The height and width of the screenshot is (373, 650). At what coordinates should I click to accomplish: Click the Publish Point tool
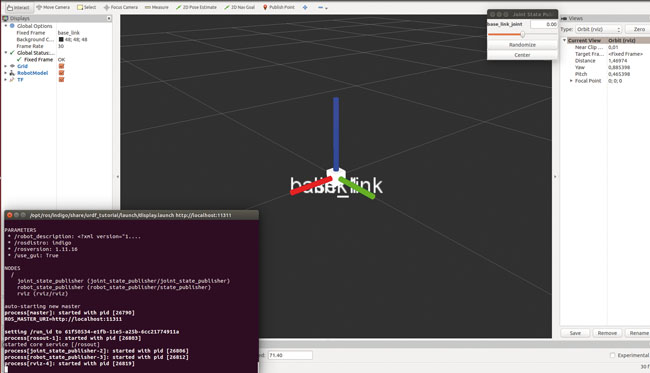pos(279,7)
